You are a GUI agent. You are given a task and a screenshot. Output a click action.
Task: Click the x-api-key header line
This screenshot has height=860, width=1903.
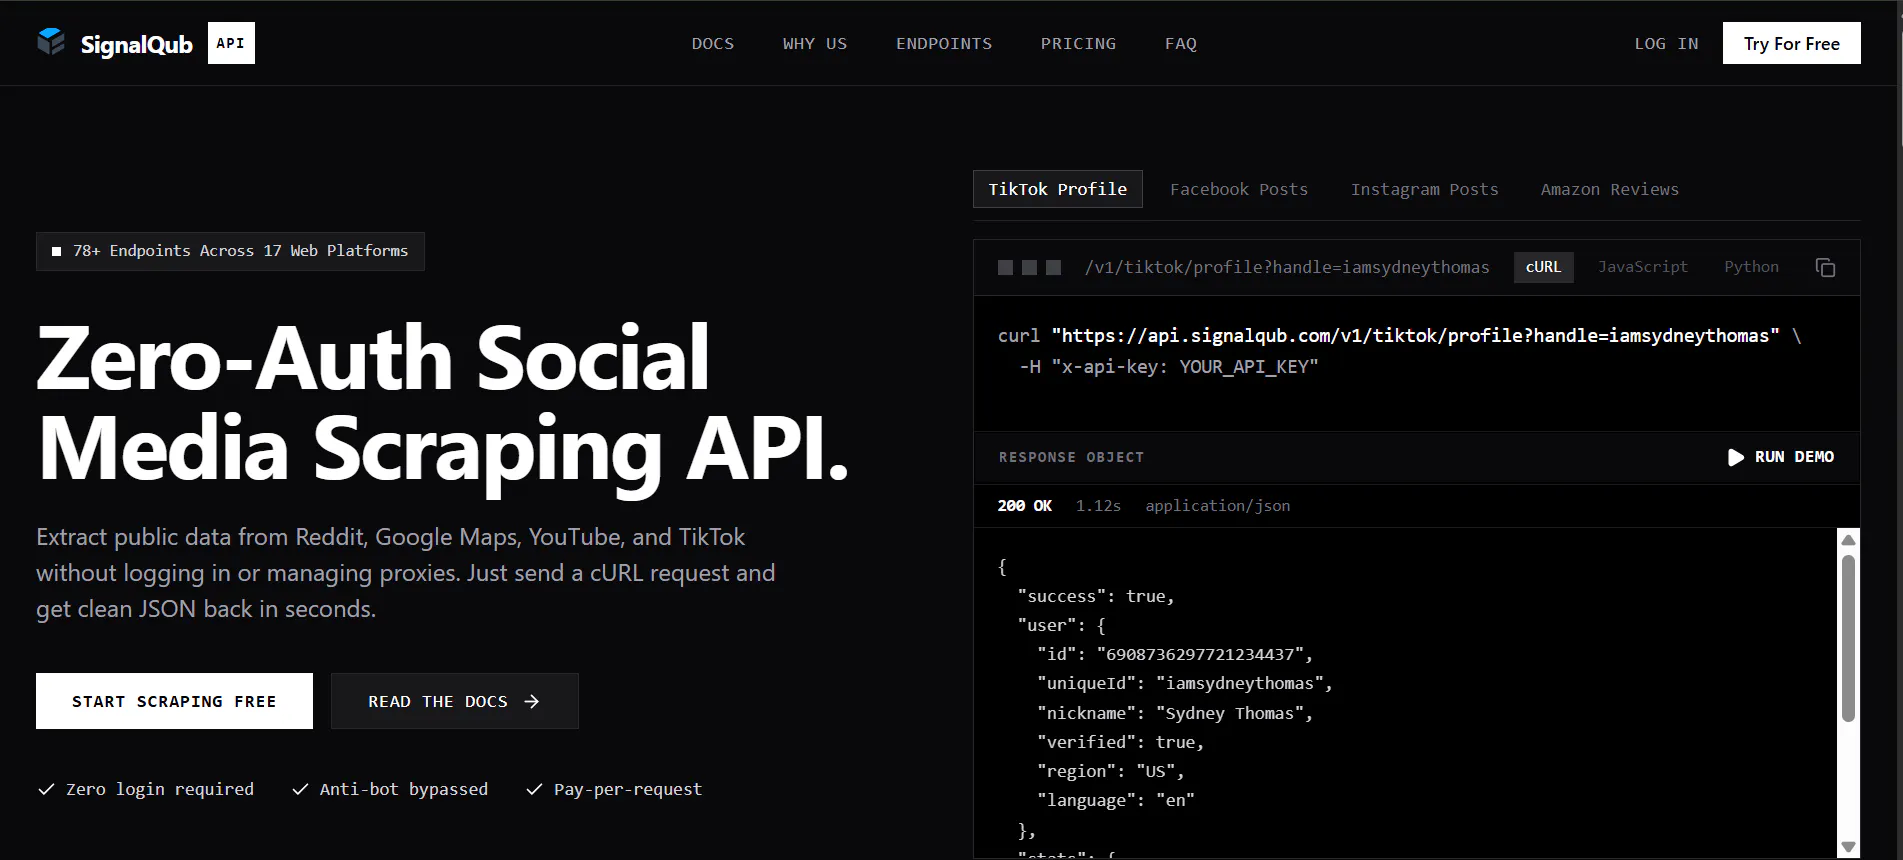[x=1169, y=367]
